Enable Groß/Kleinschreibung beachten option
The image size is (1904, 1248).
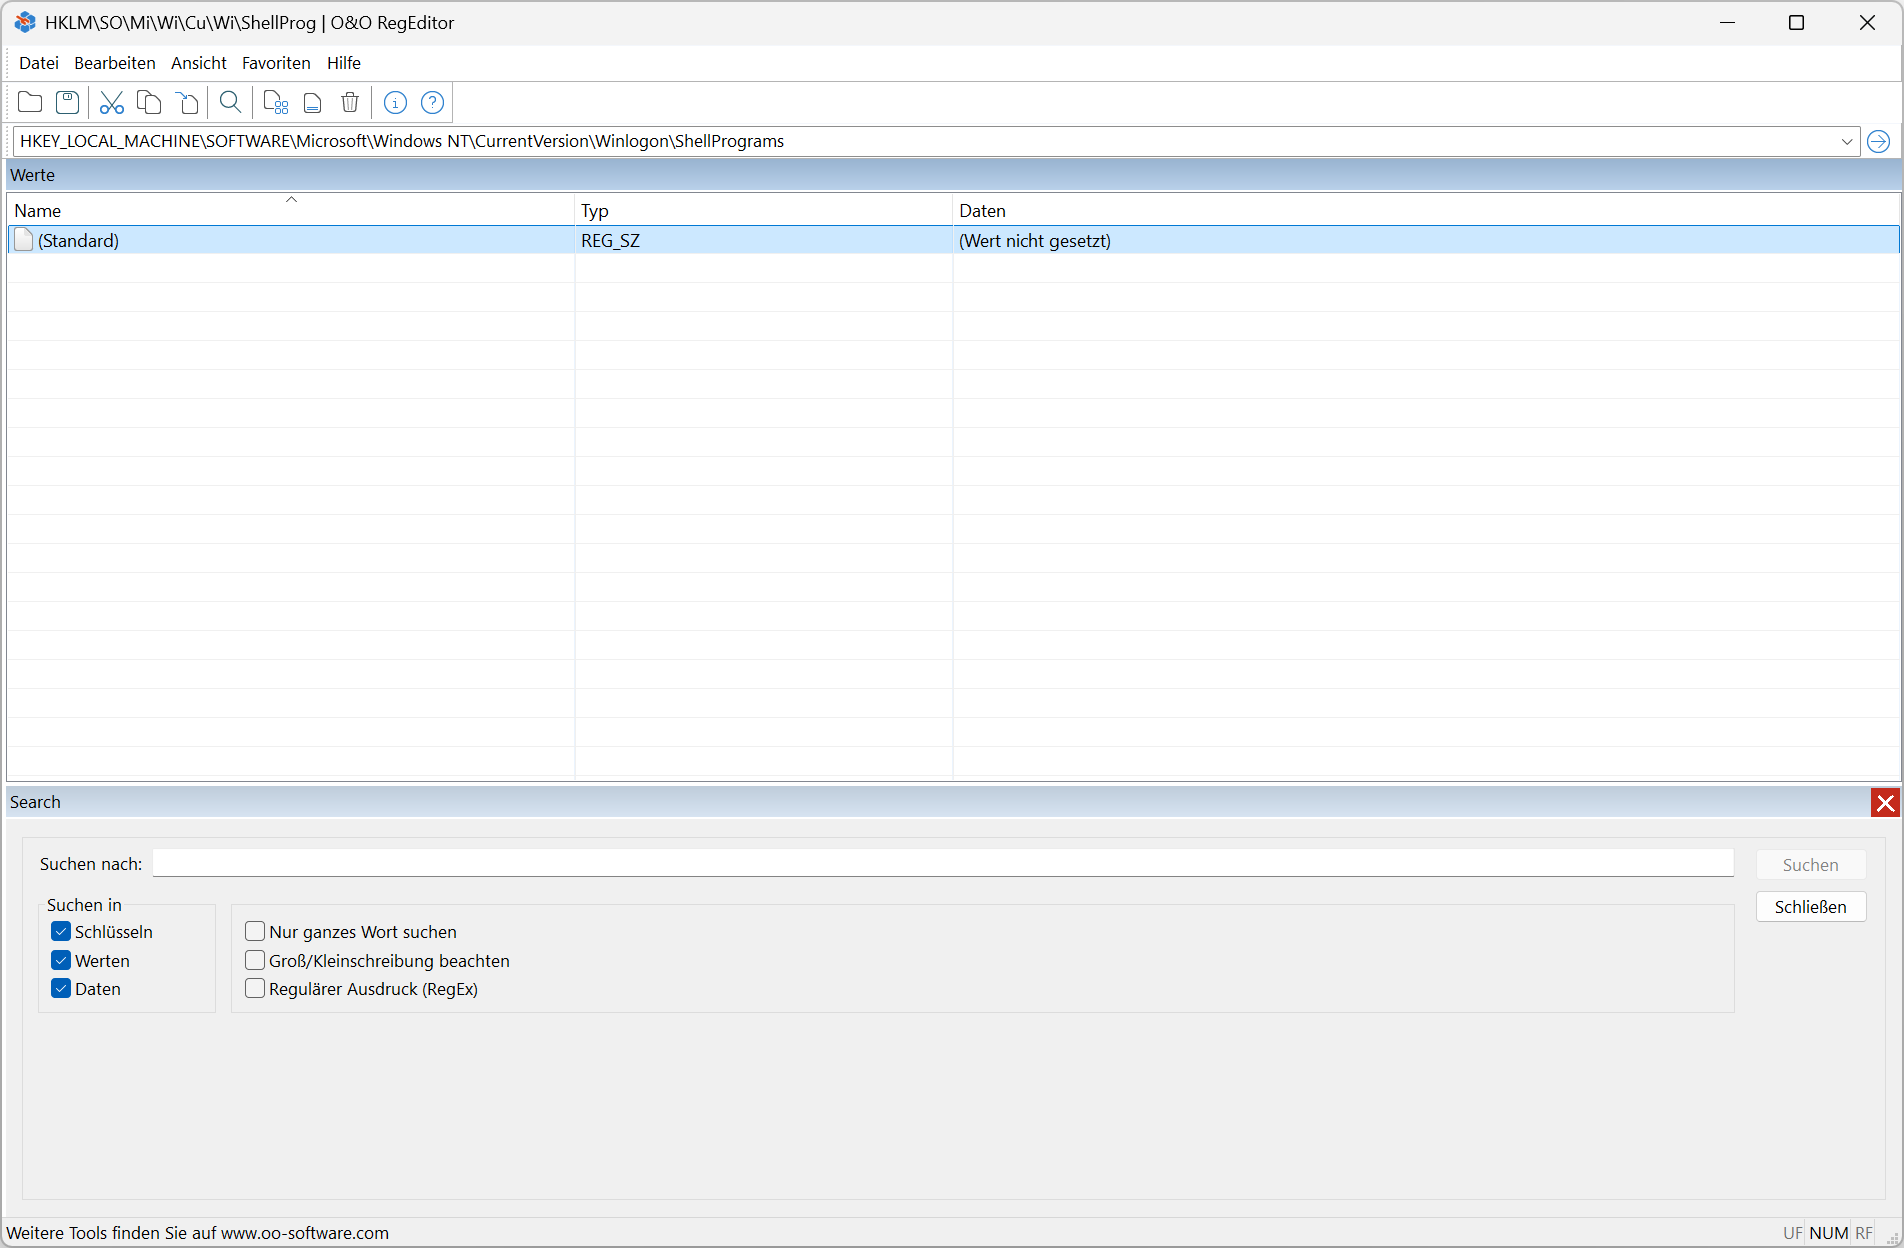pos(255,961)
